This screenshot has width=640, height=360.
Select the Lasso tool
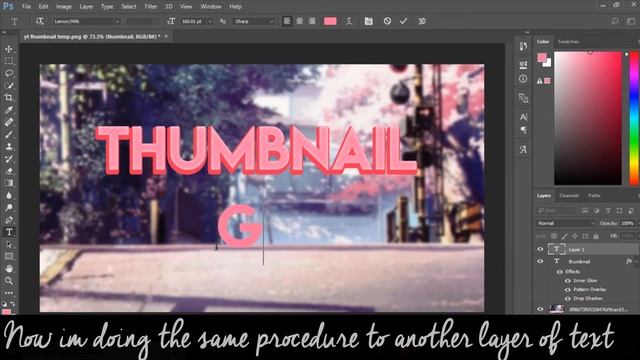click(9, 73)
